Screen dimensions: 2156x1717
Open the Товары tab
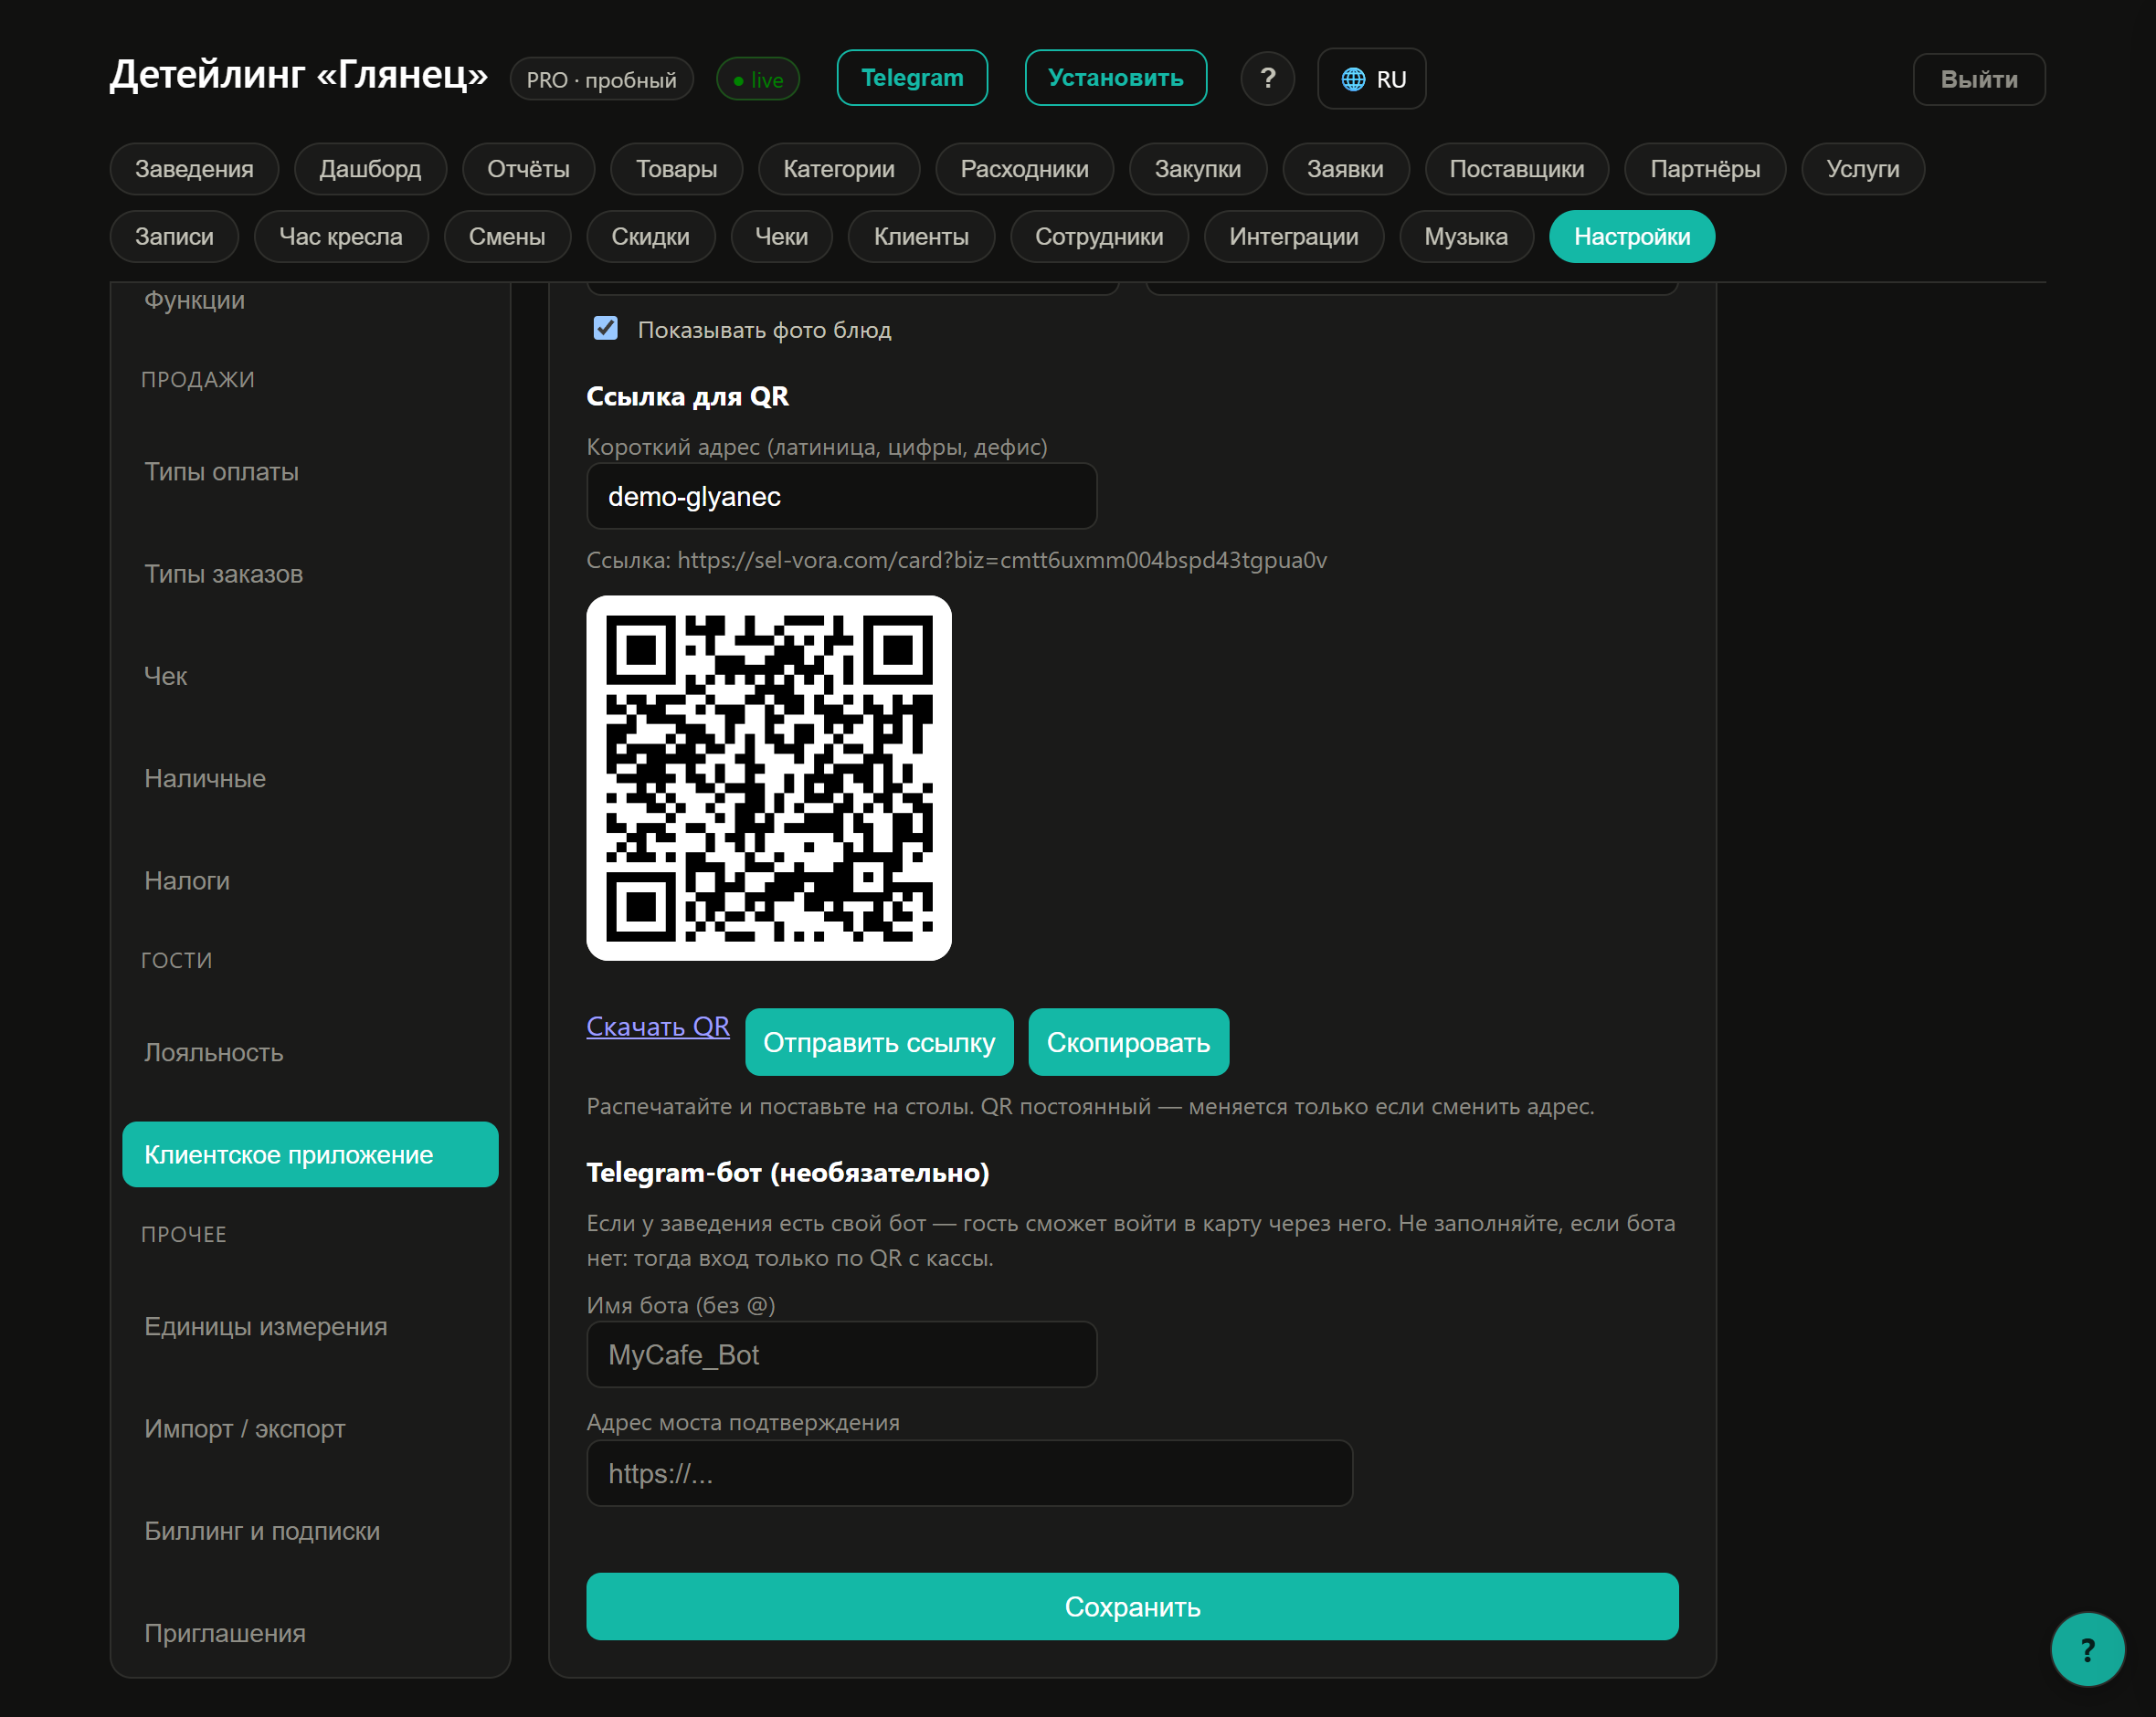pos(676,169)
